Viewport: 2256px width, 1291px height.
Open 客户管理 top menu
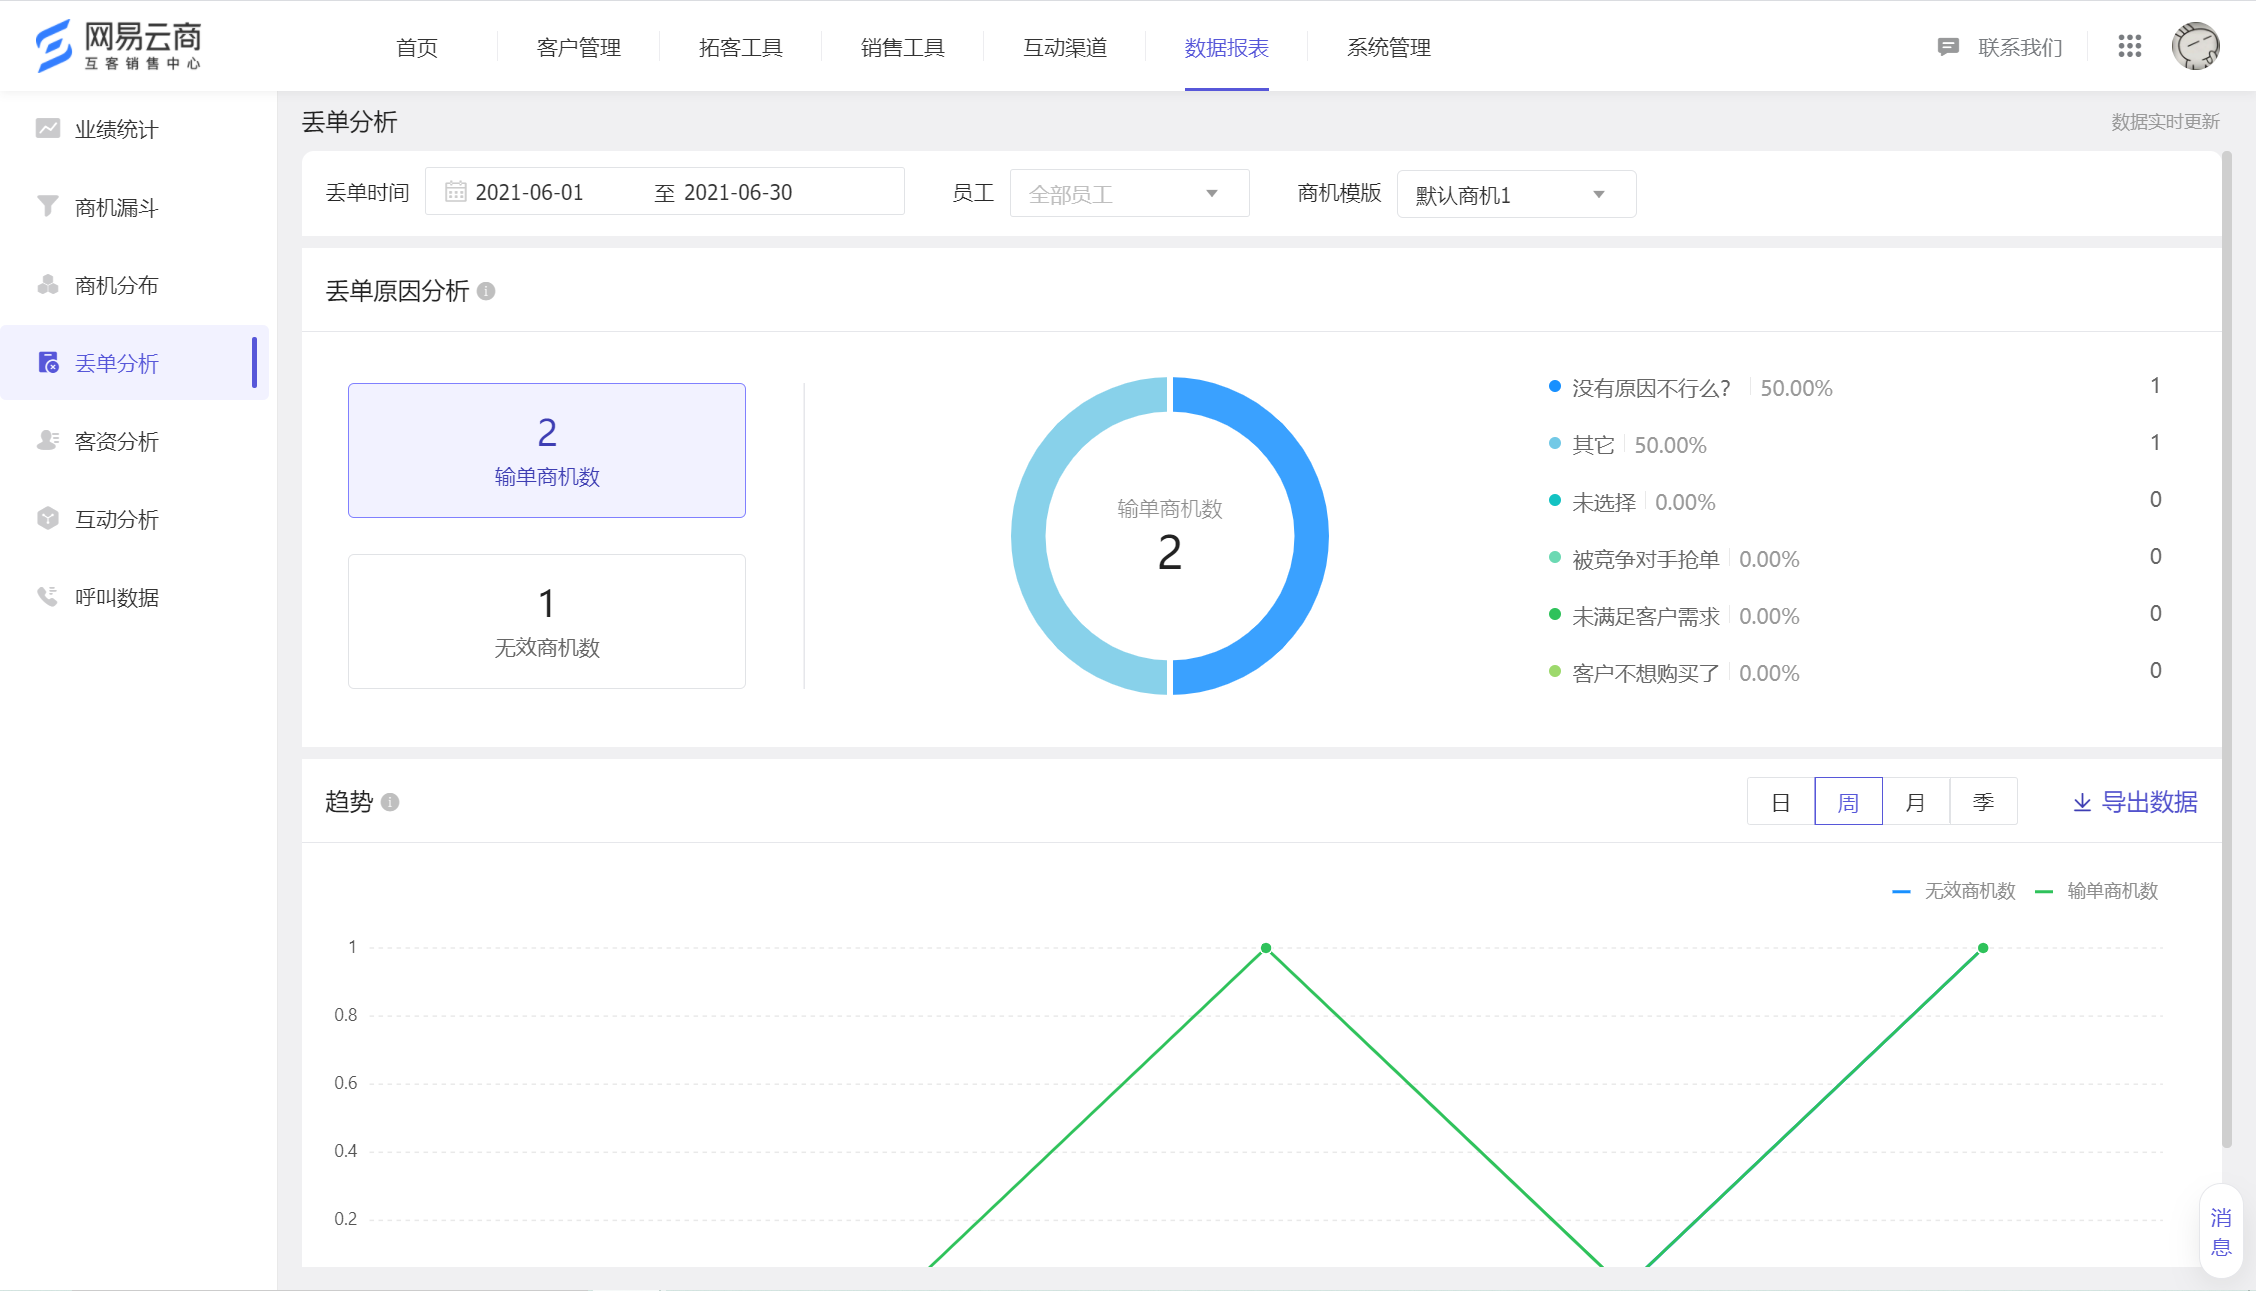(579, 47)
